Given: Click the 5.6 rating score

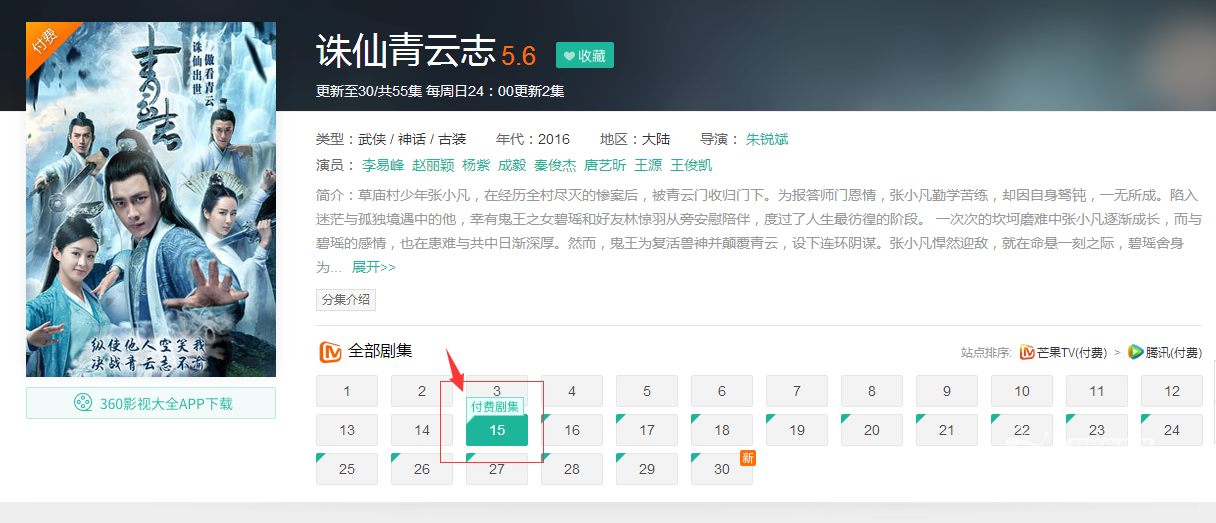Looking at the screenshot, I should pos(519,55).
